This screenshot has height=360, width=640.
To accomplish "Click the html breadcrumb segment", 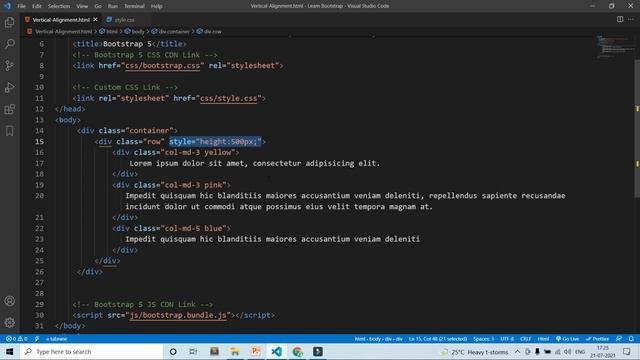I will click(x=109, y=31).
